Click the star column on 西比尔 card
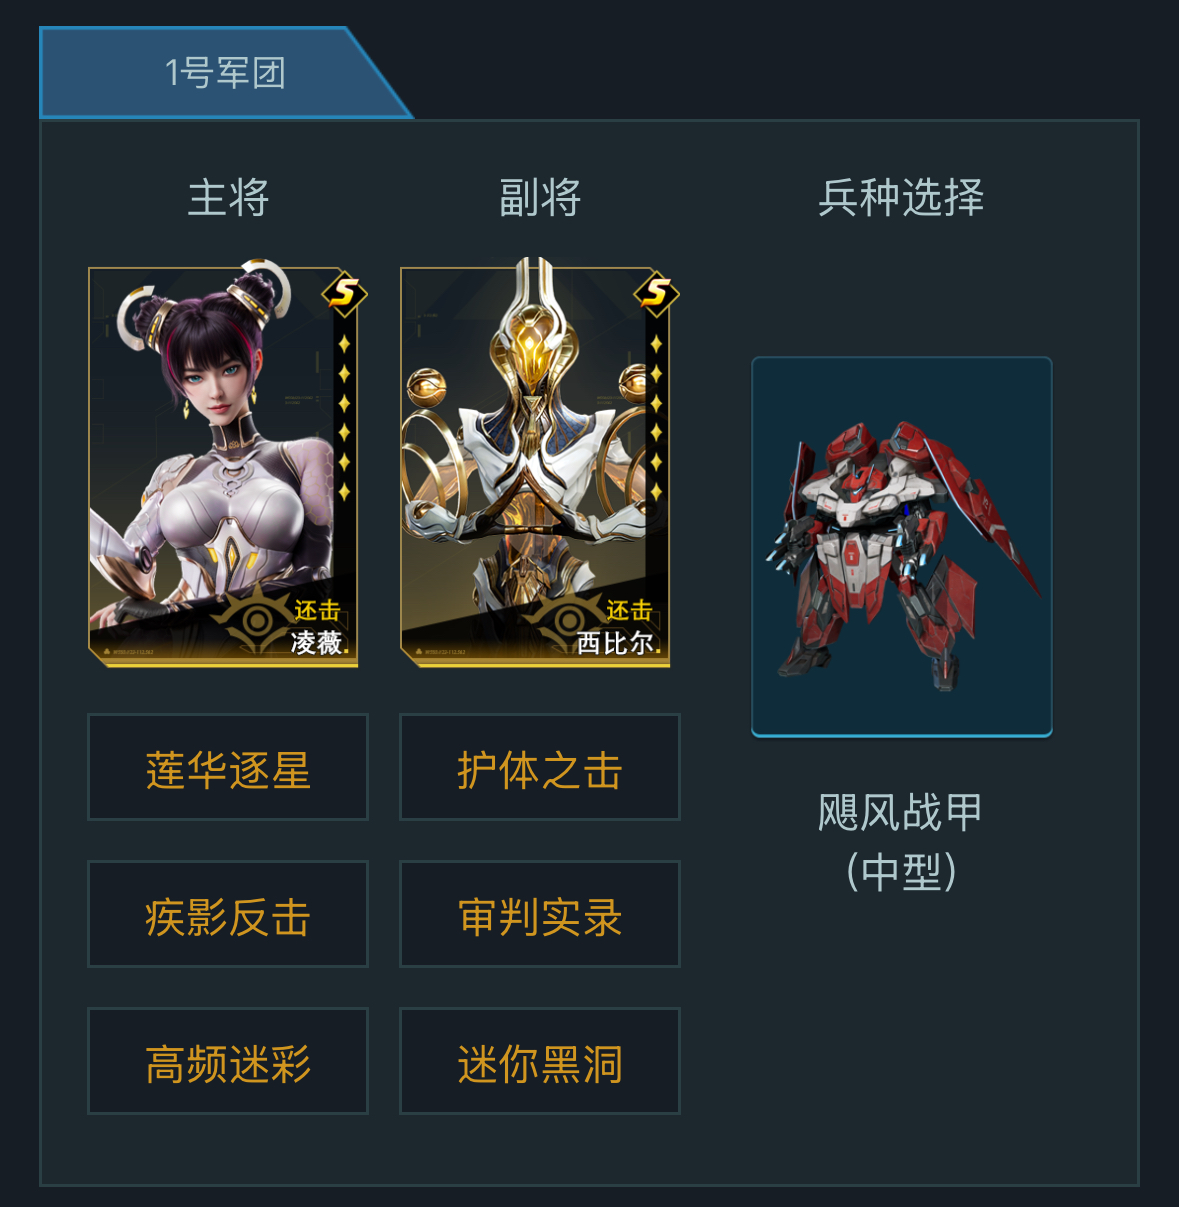Image resolution: width=1179 pixels, height=1207 pixels. click(x=656, y=418)
